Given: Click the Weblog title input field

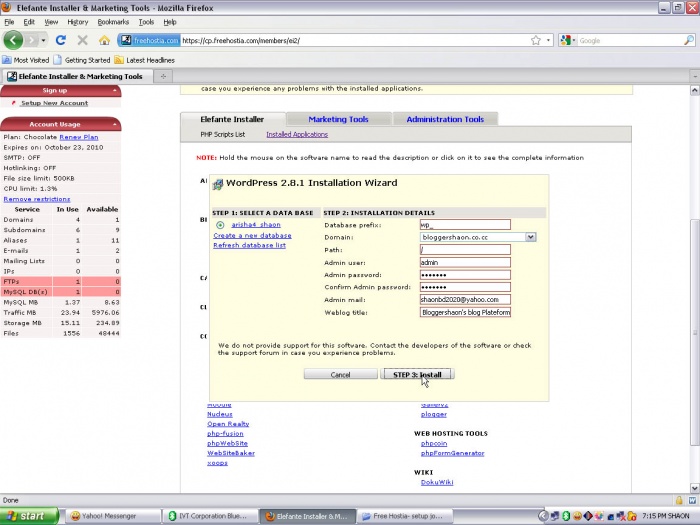Looking at the screenshot, I should [465, 312].
